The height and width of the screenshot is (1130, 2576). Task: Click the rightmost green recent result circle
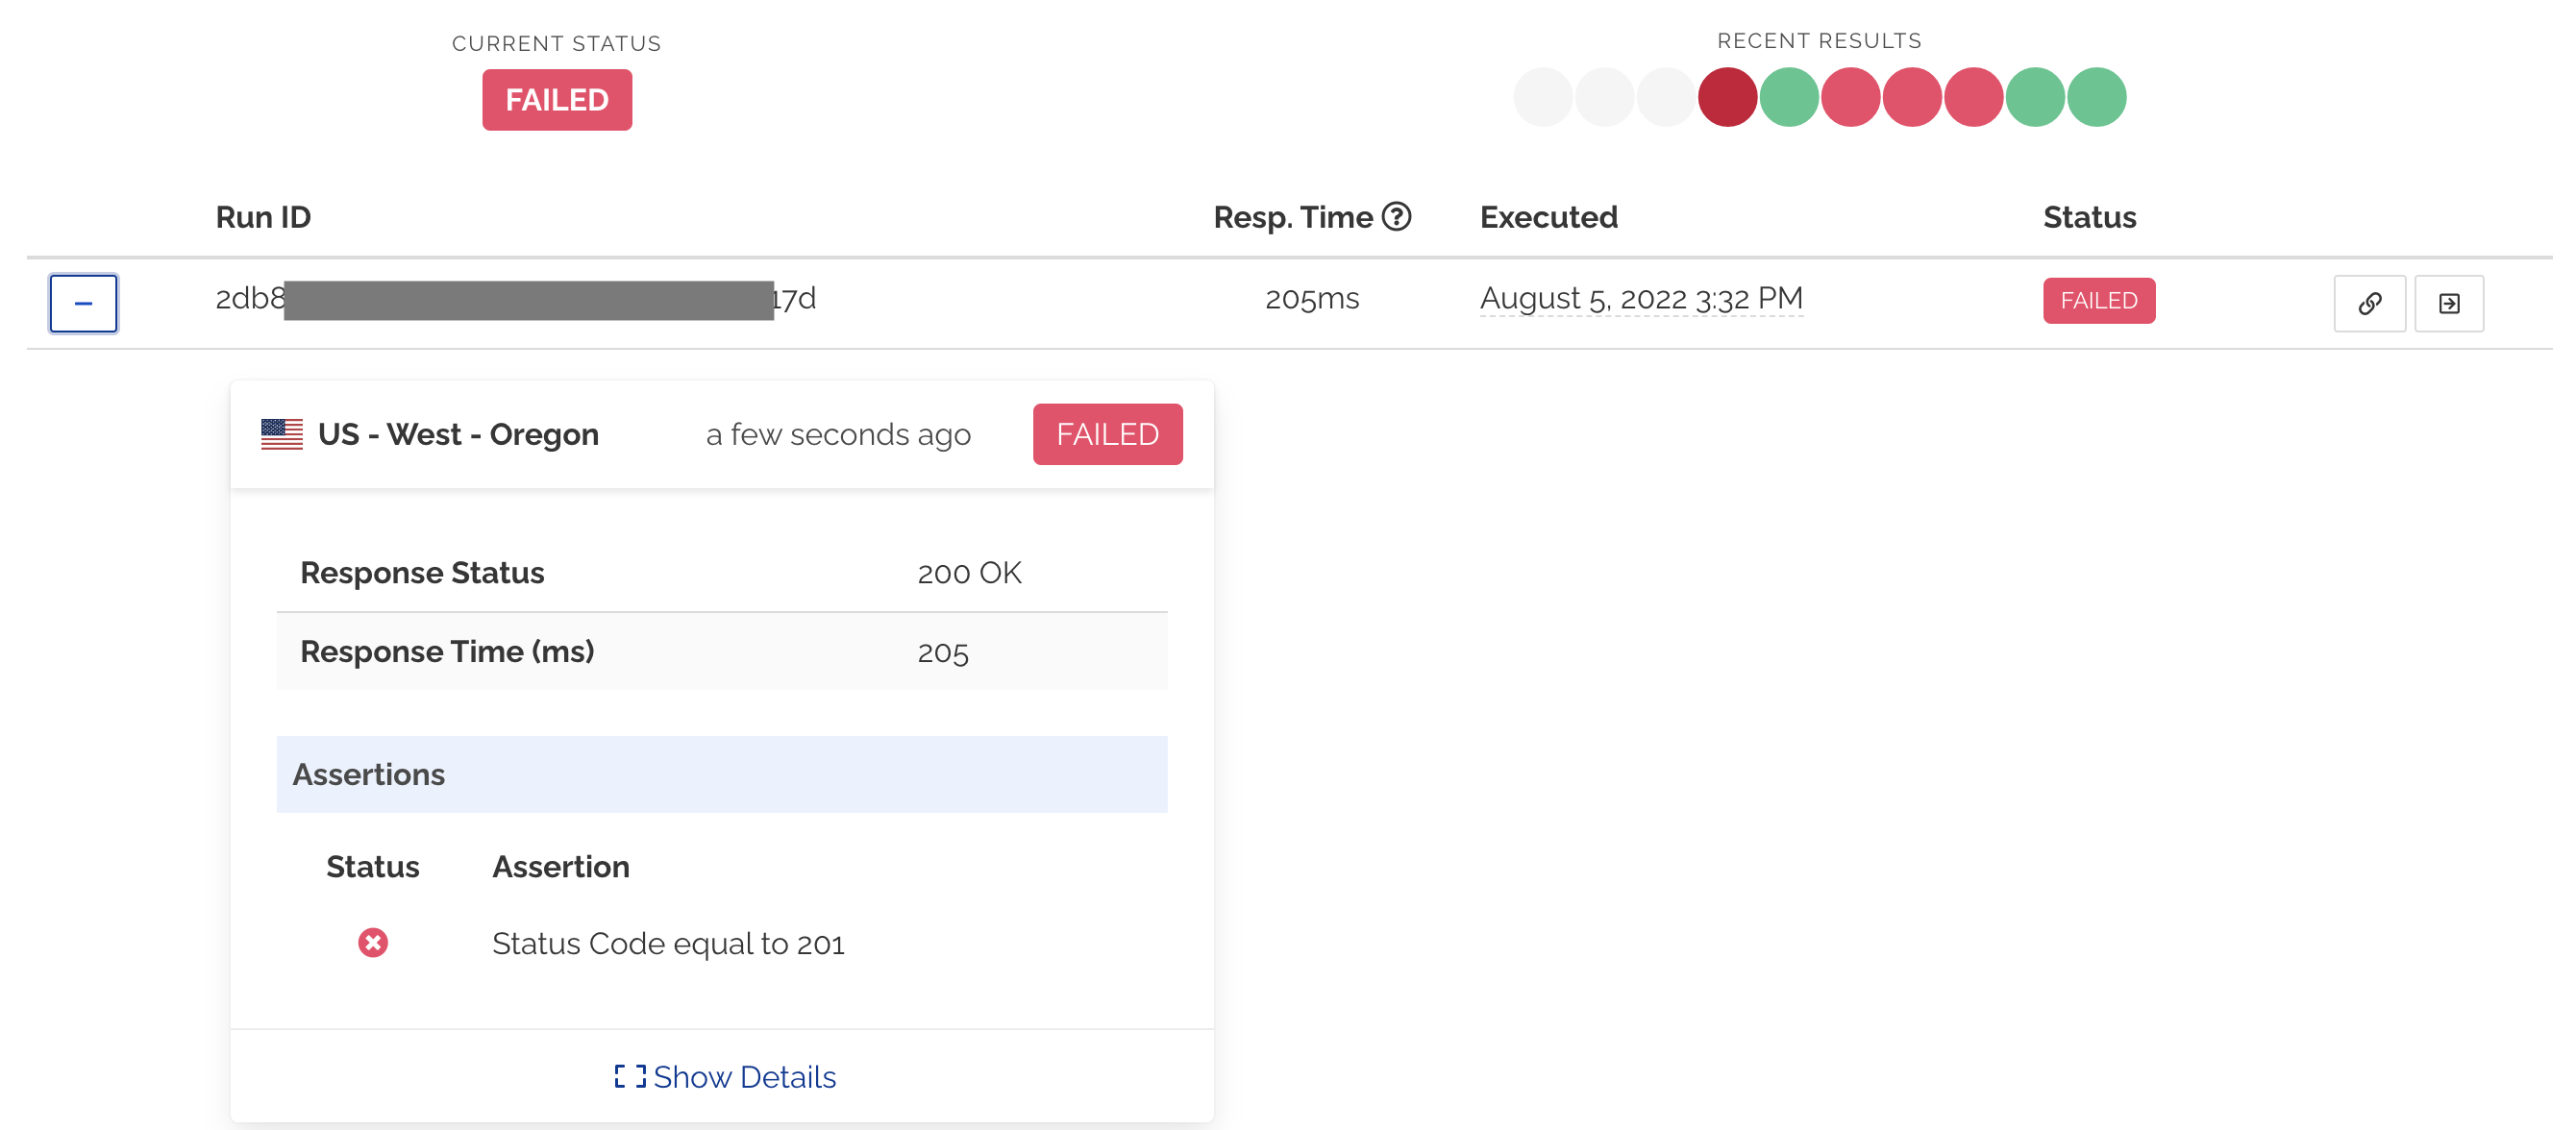click(2096, 97)
